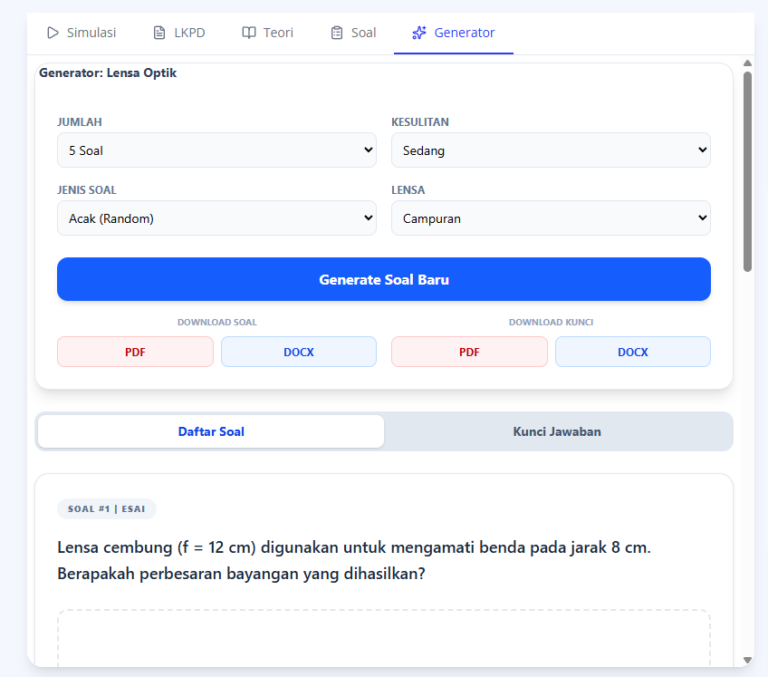768x677 pixels.
Task: Download the answer key as PDF
Action: click(469, 352)
